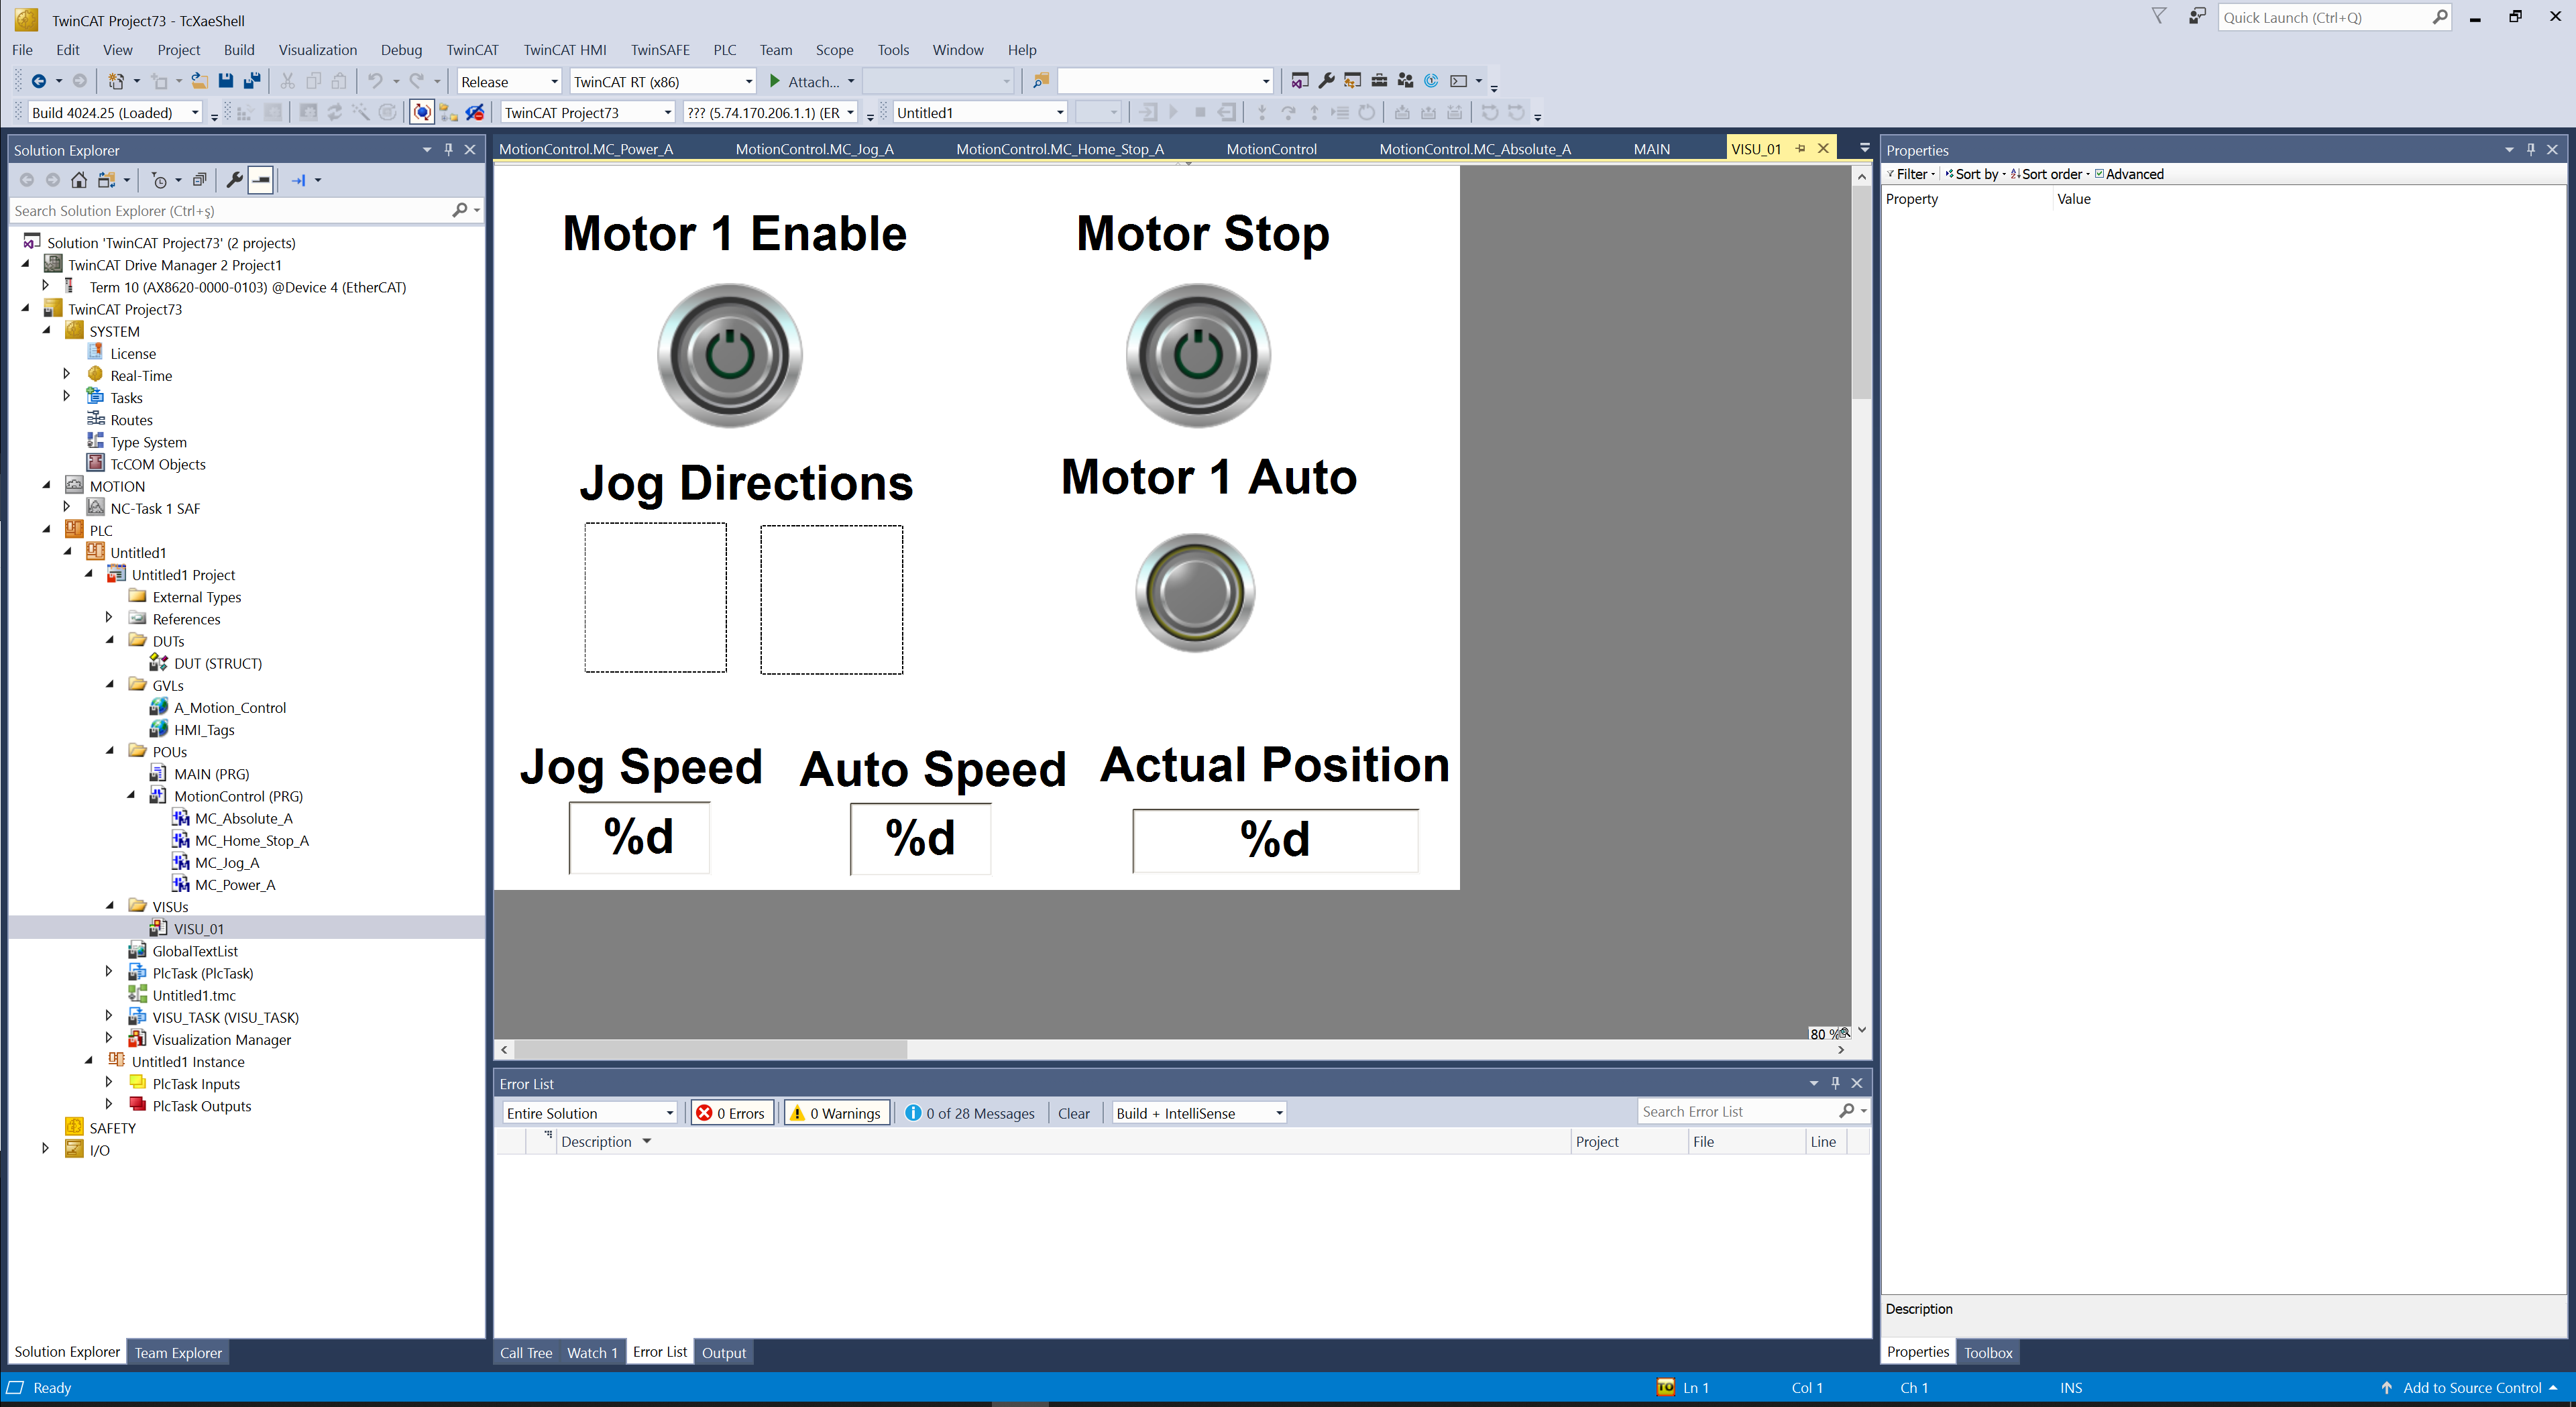Click the Find in Files icon

1041,81
